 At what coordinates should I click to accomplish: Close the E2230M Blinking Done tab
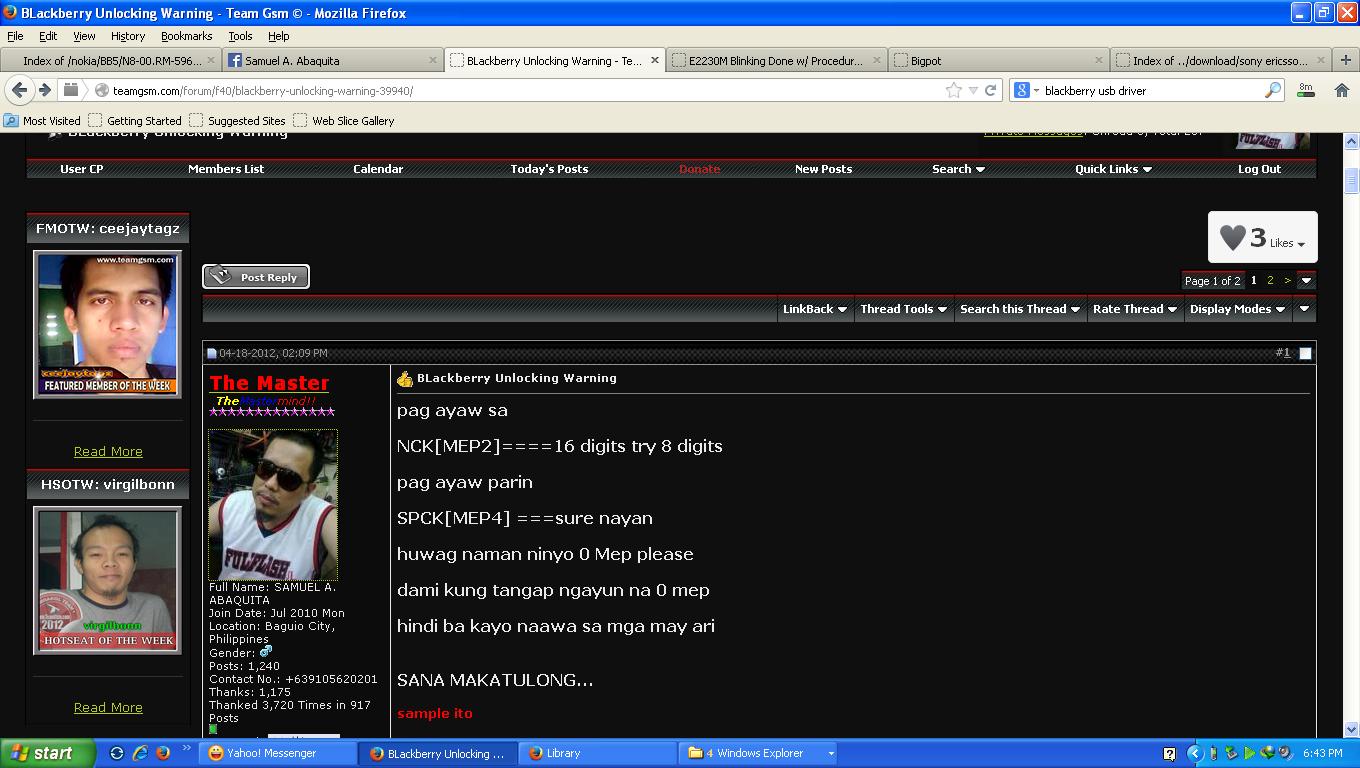877,60
